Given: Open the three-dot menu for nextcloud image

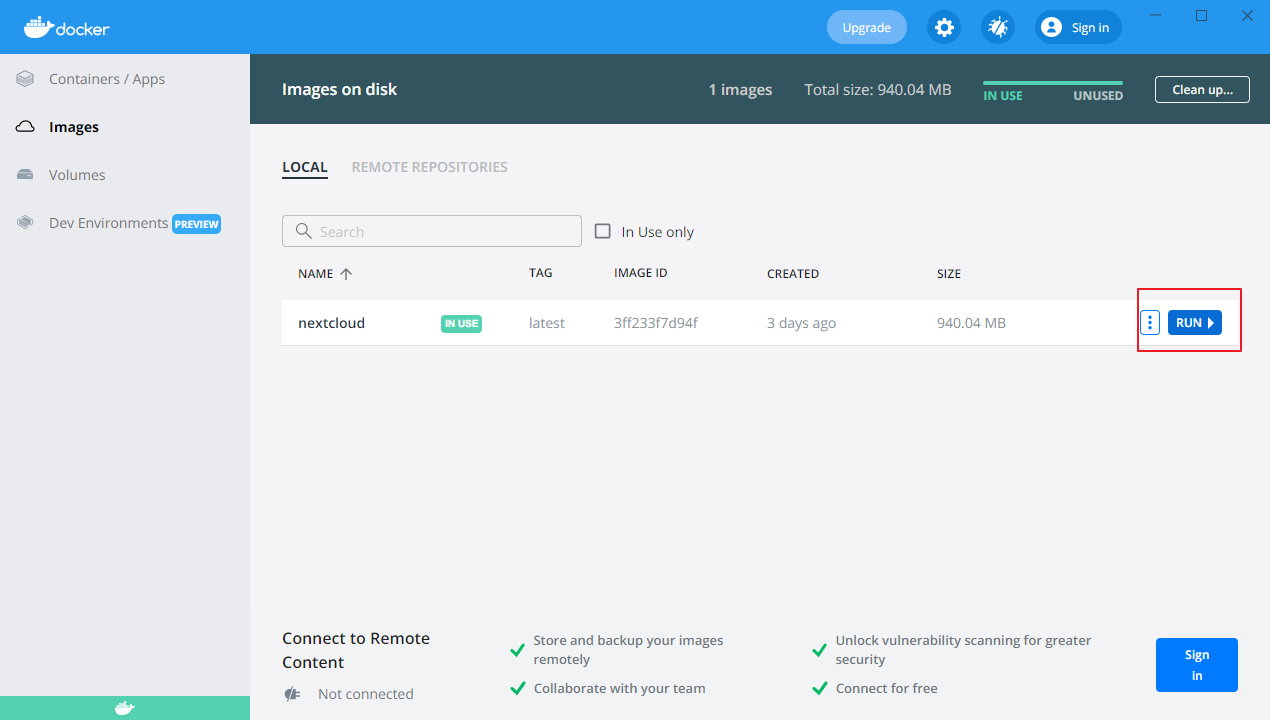Looking at the screenshot, I should click(x=1150, y=322).
